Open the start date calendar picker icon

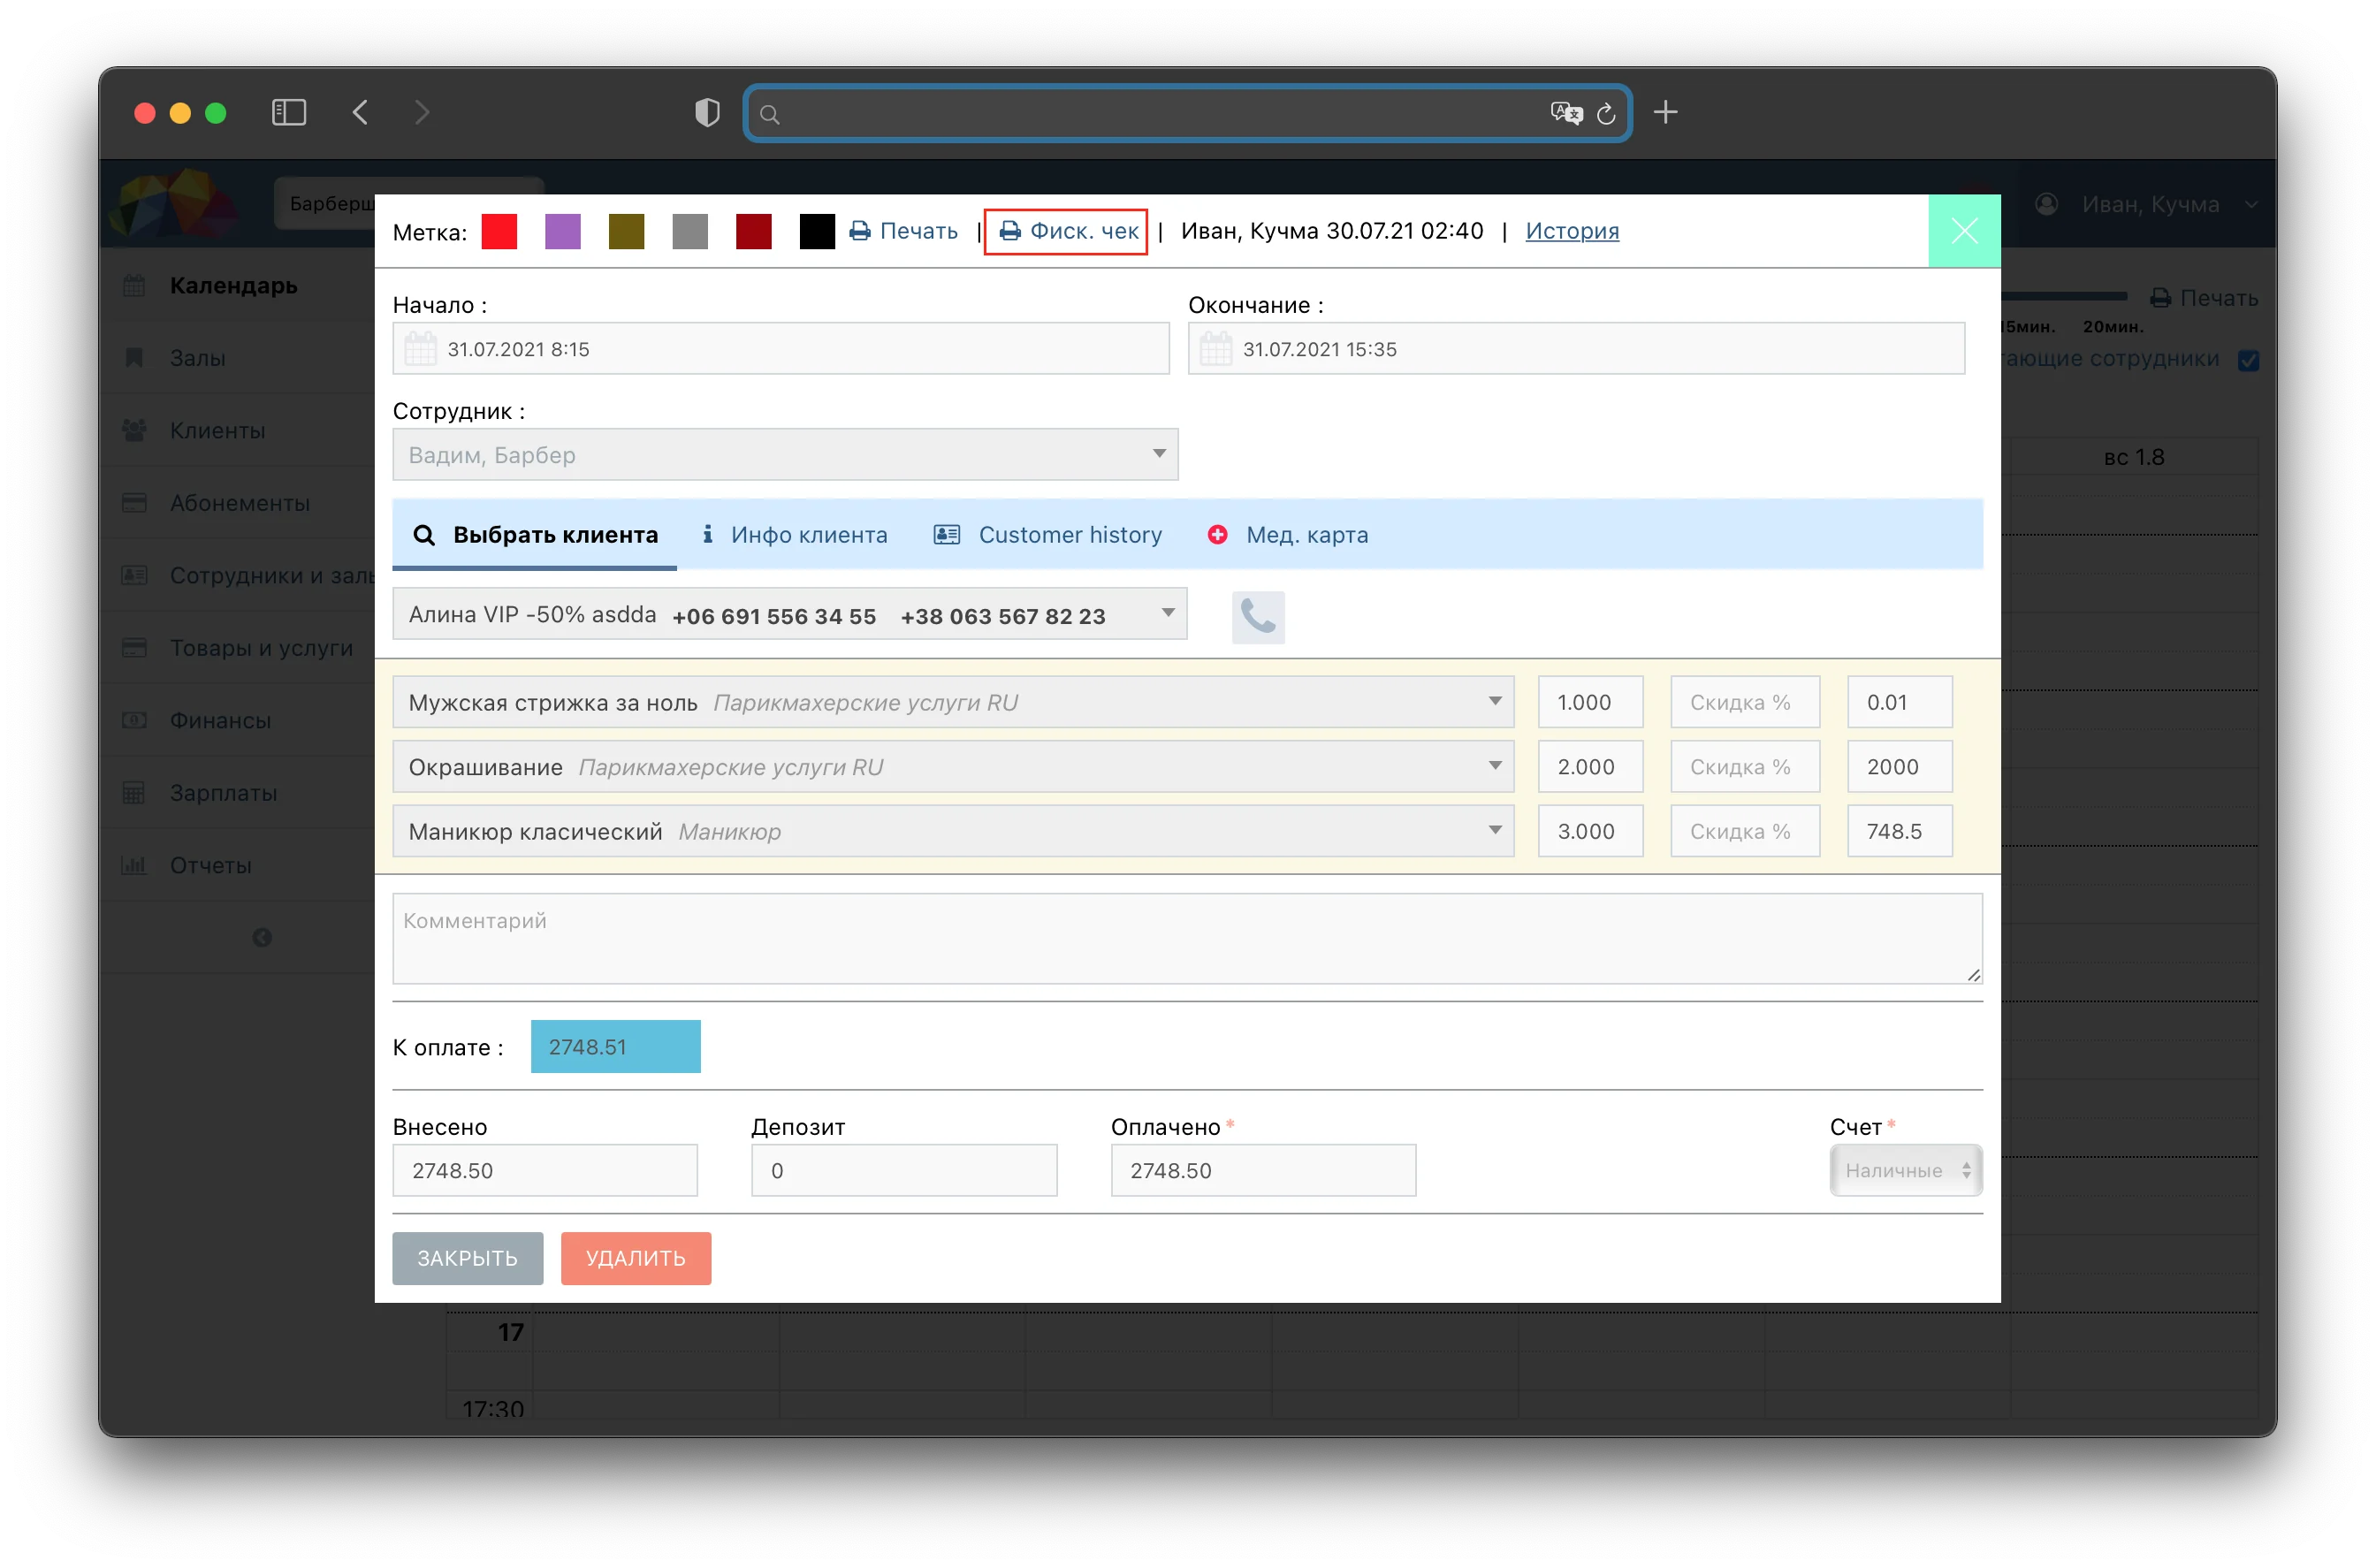point(420,349)
